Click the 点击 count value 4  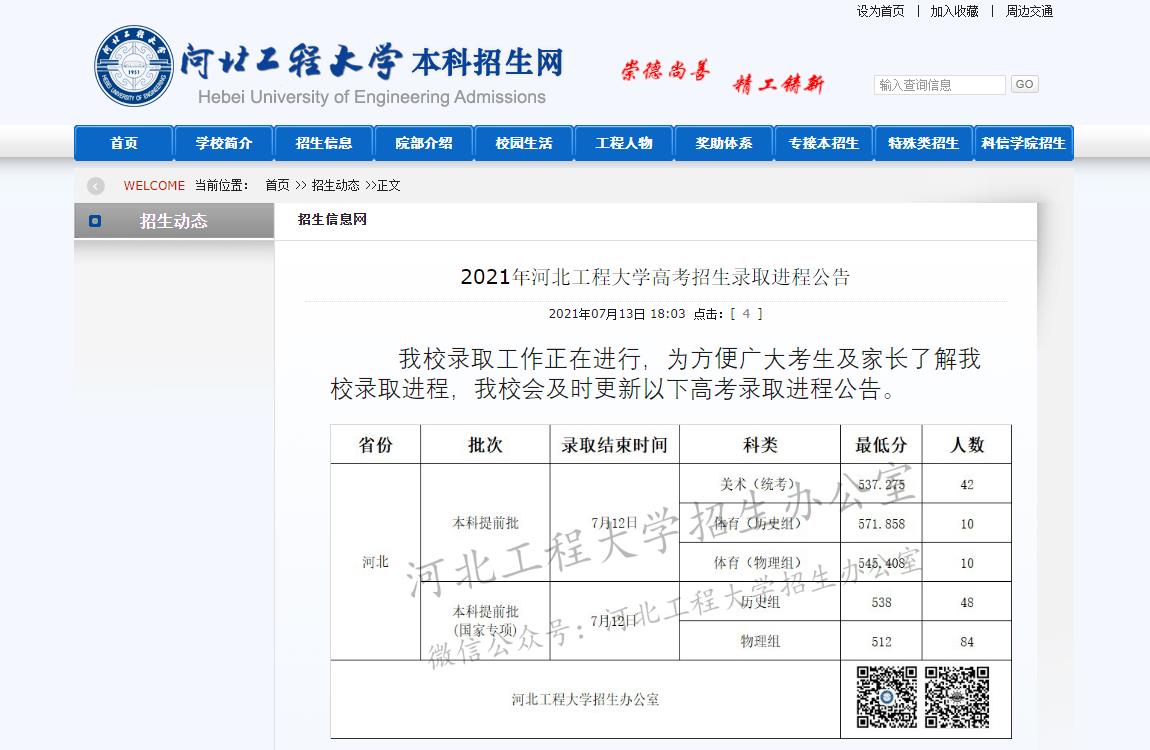point(746,314)
